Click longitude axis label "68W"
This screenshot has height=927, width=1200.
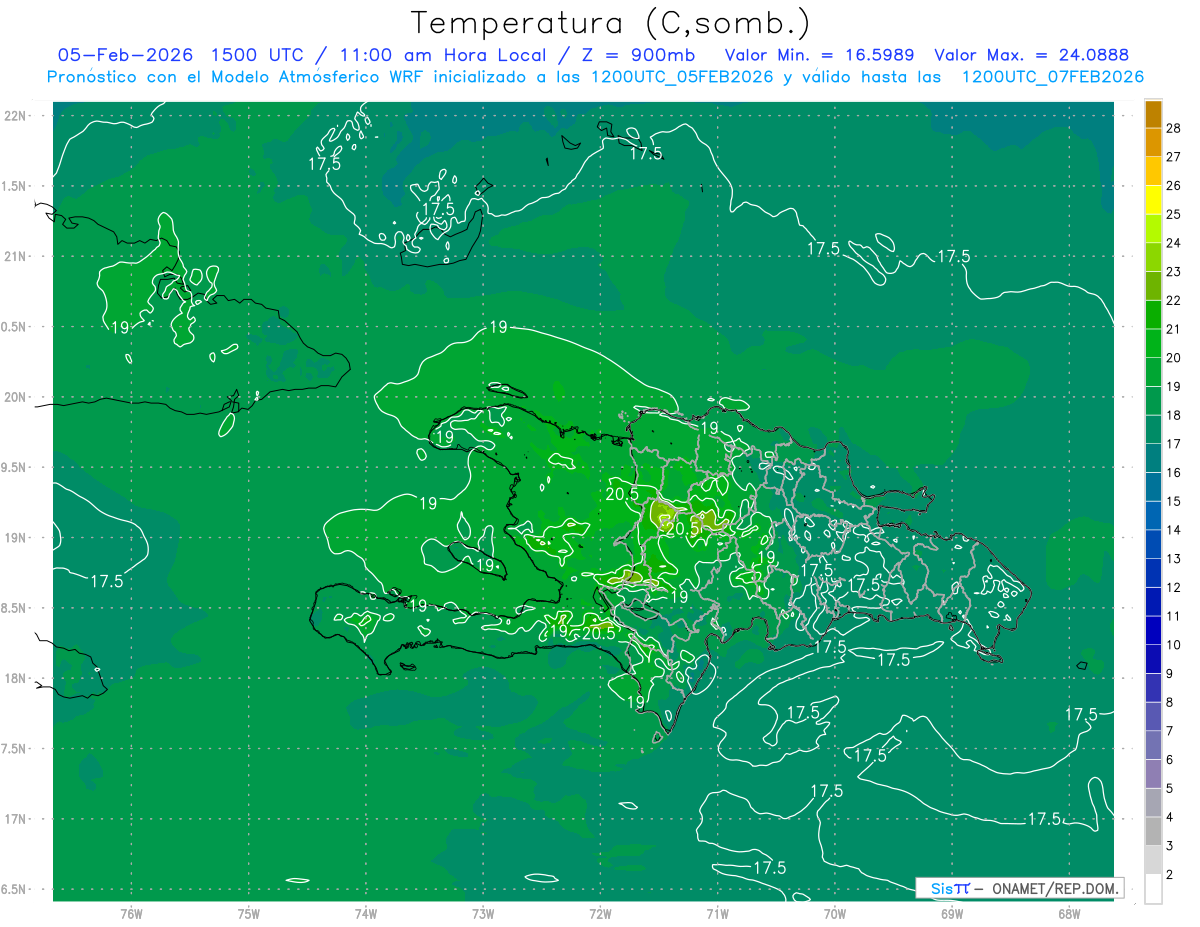tap(1069, 913)
